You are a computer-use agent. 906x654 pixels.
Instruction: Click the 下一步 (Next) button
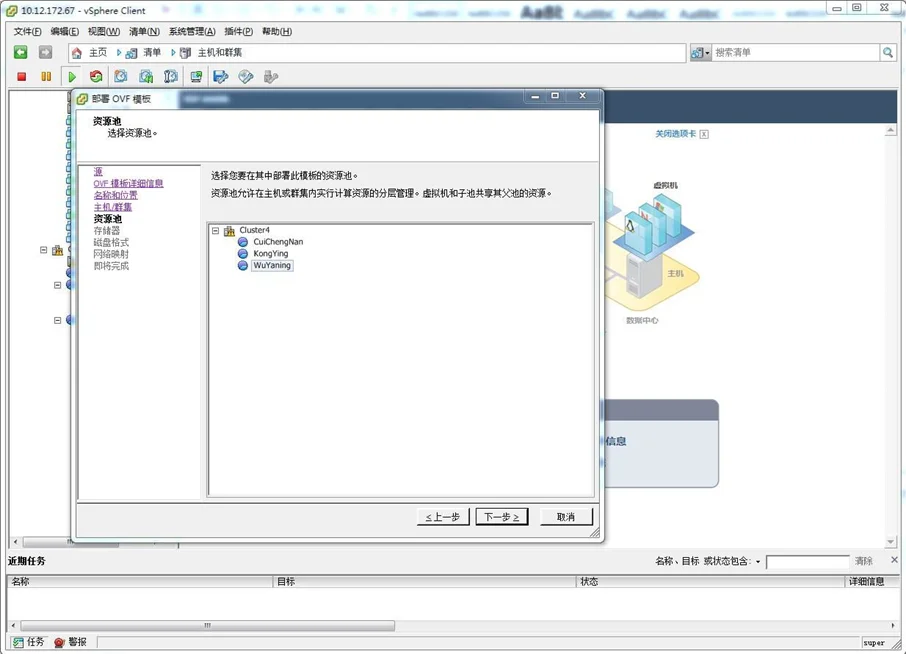click(502, 517)
